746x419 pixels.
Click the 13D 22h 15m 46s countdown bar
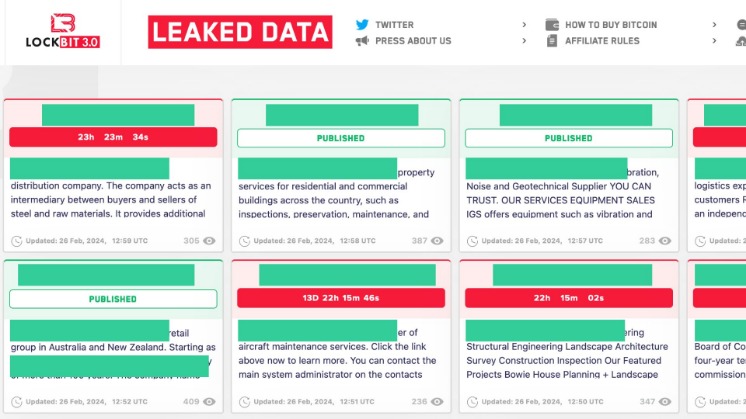[x=341, y=299]
